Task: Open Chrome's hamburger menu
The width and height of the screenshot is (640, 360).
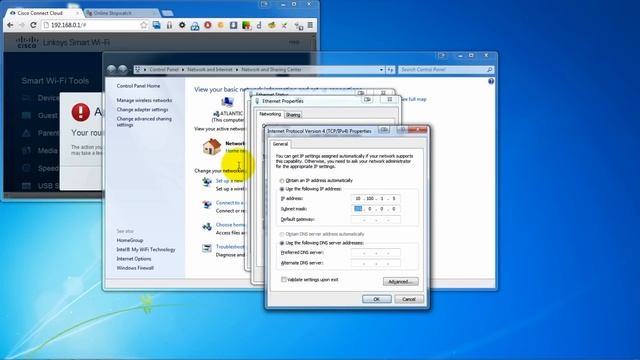Action: pos(310,25)
